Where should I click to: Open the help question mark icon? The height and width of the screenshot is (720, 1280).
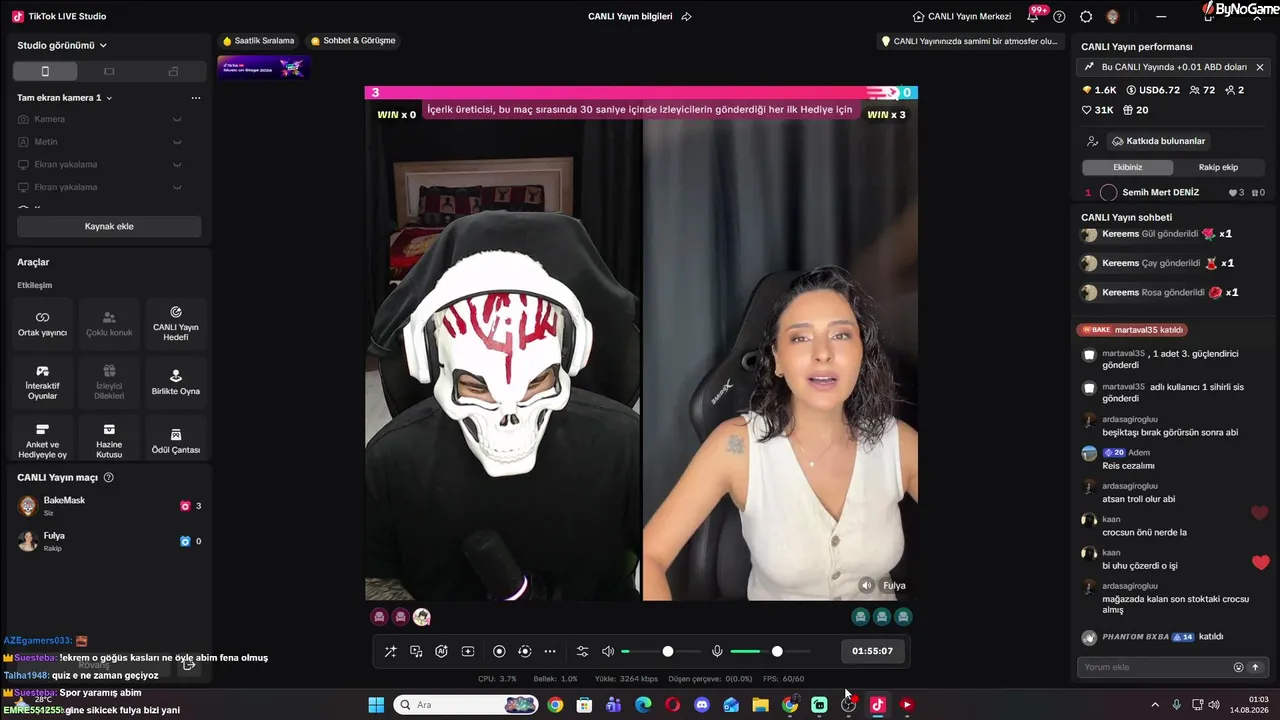(x=1059, y=16)
